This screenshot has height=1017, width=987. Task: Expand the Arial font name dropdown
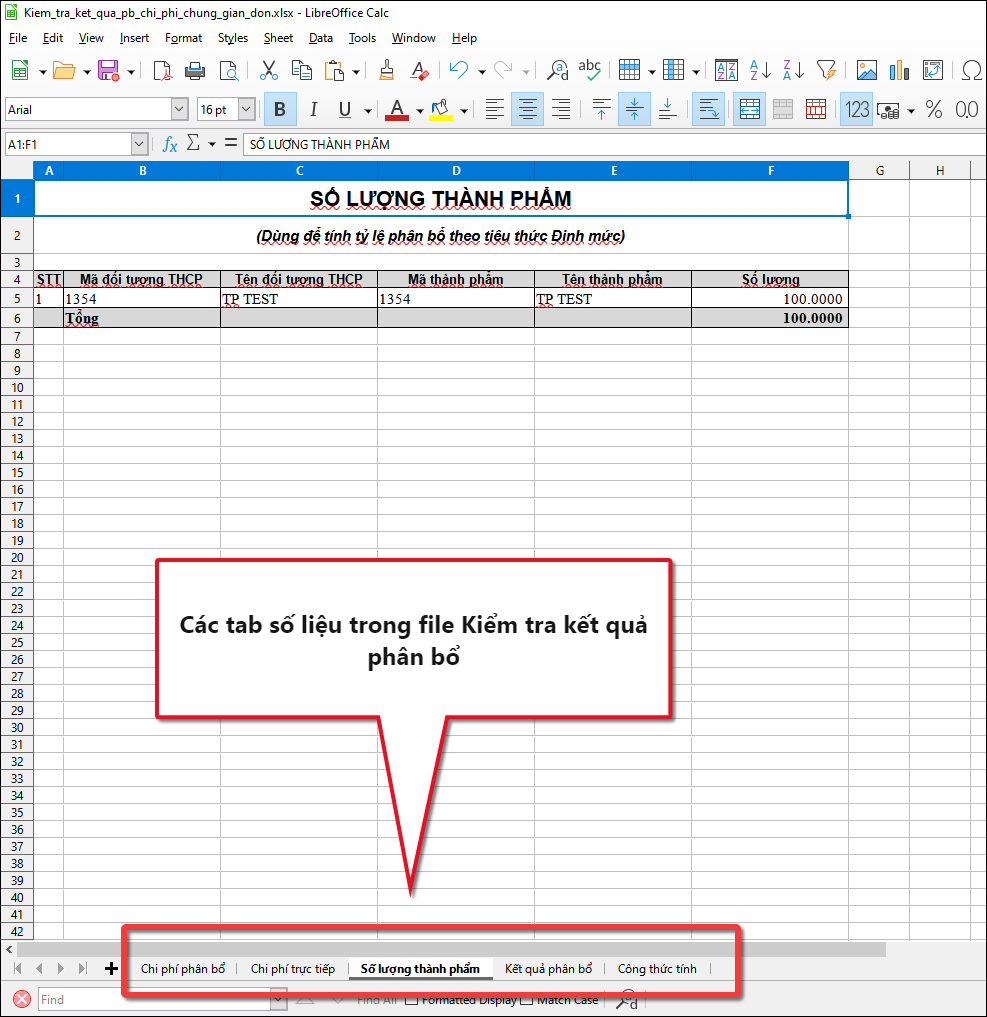tap(180, 109)
